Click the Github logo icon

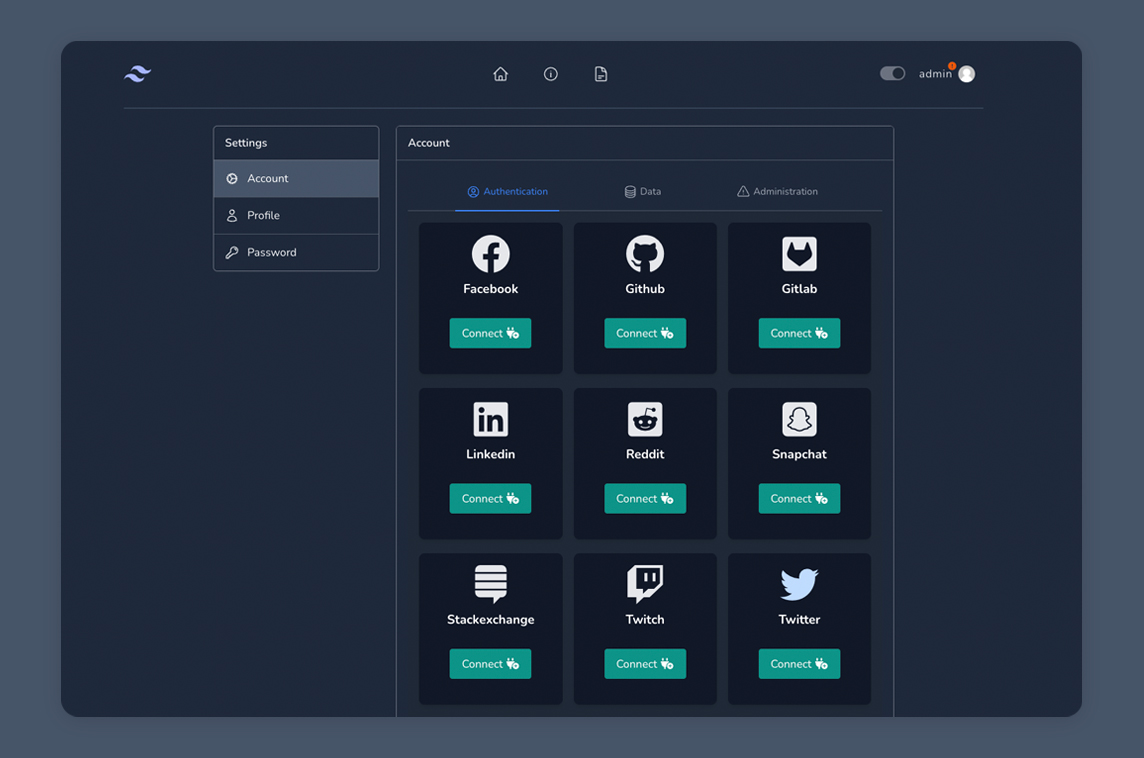tap(645, 255)
